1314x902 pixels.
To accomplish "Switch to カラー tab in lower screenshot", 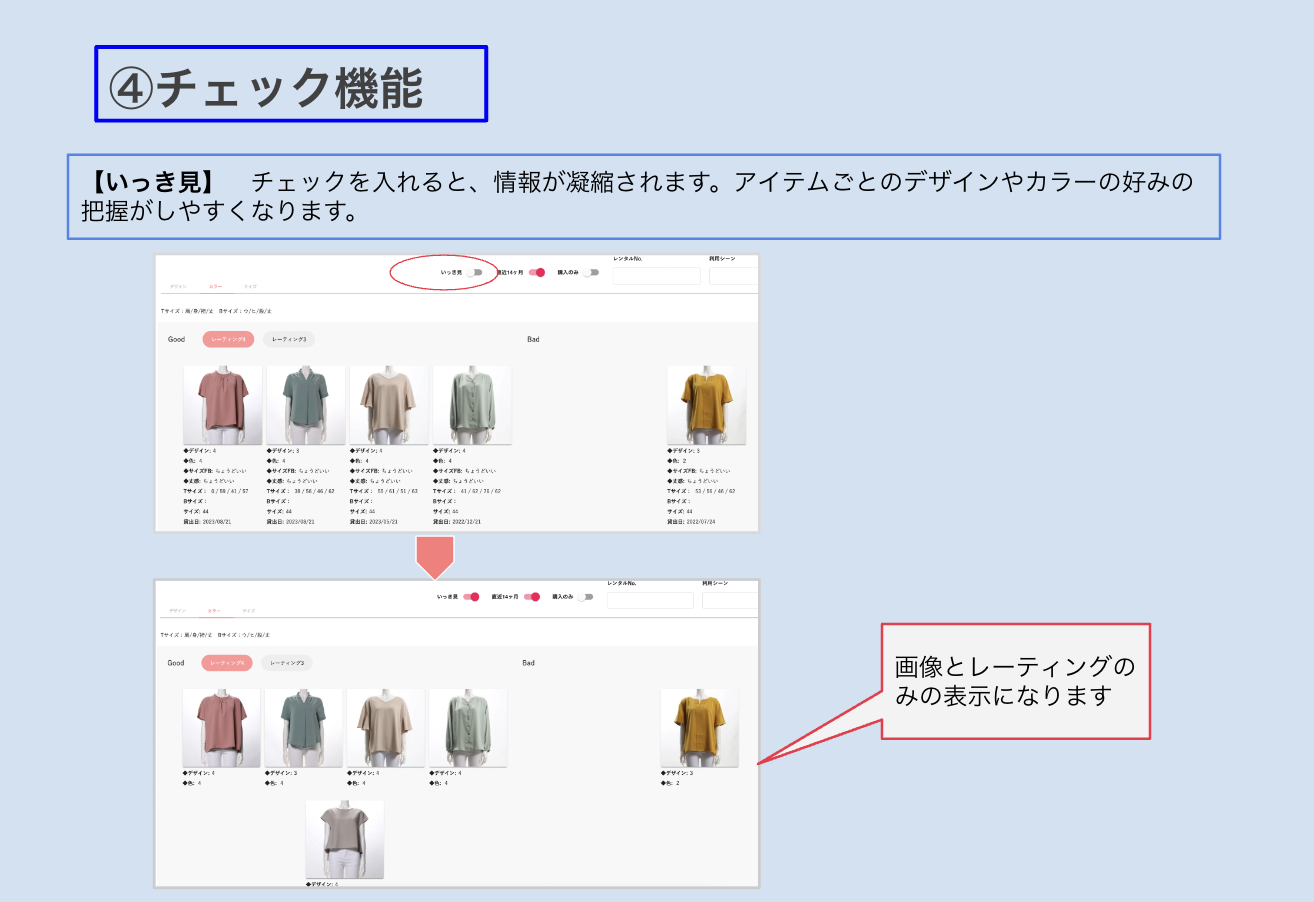I will tap(214, 611).
